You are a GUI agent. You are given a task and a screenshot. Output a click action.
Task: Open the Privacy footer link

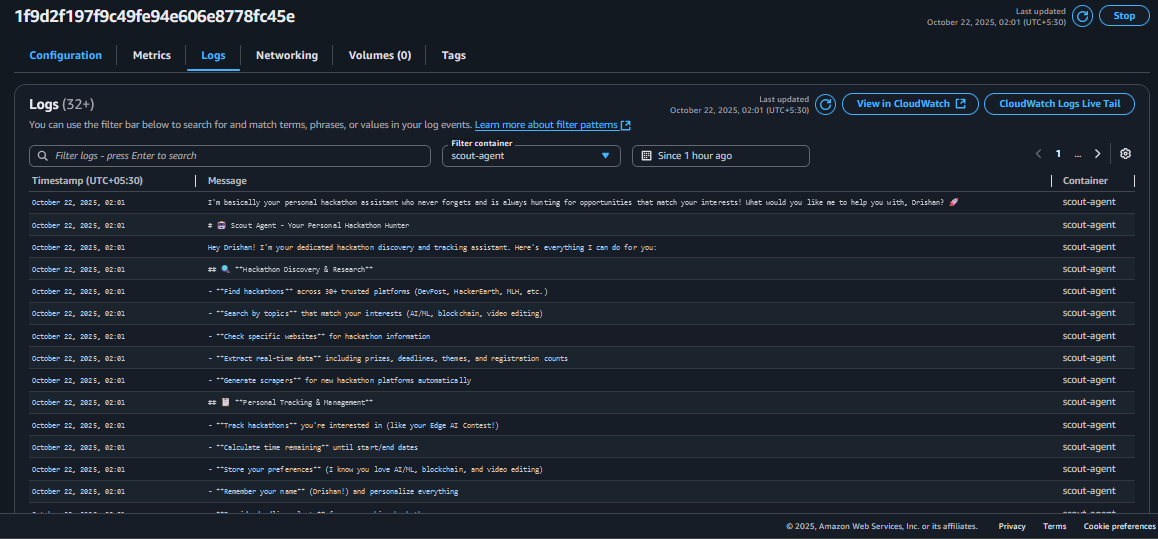(x=1012, y=526)
